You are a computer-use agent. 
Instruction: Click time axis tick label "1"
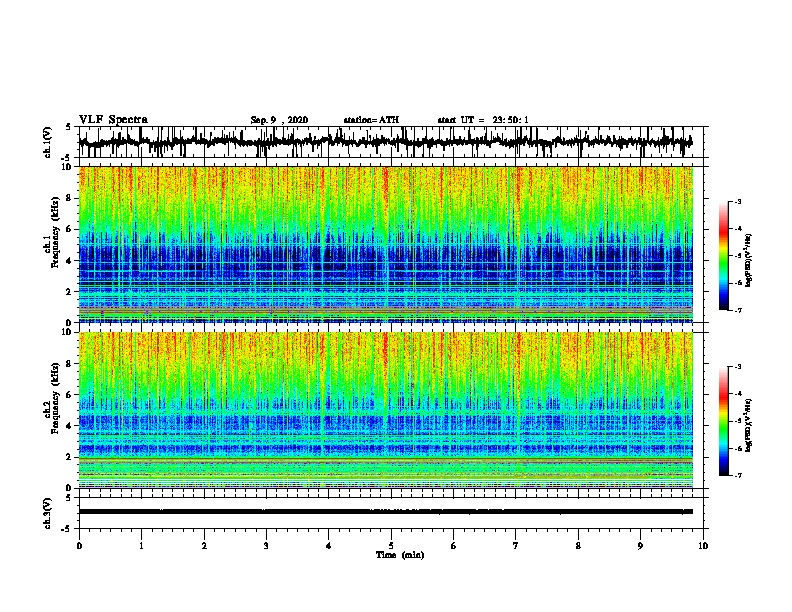[142, 546]
